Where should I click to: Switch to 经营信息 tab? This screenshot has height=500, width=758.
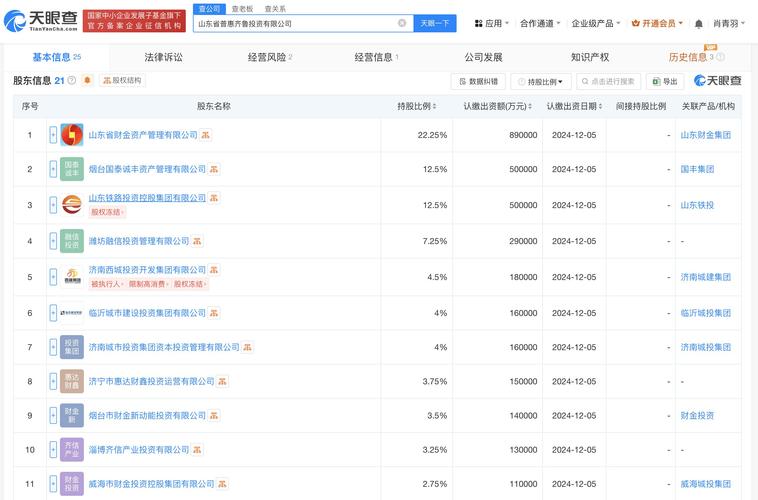376,57
